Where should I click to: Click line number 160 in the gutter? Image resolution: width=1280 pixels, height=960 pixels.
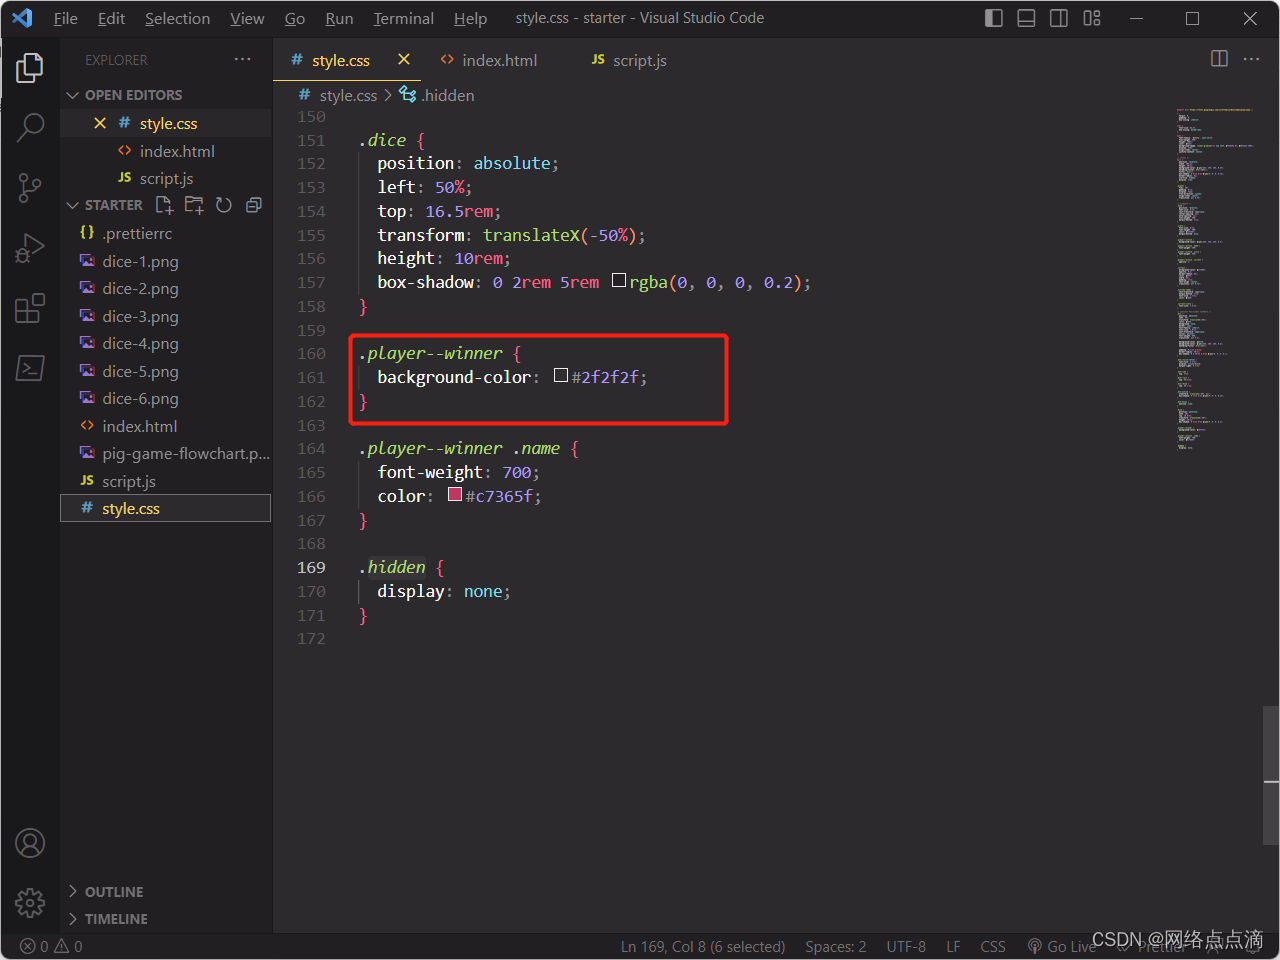click(311, 353)
